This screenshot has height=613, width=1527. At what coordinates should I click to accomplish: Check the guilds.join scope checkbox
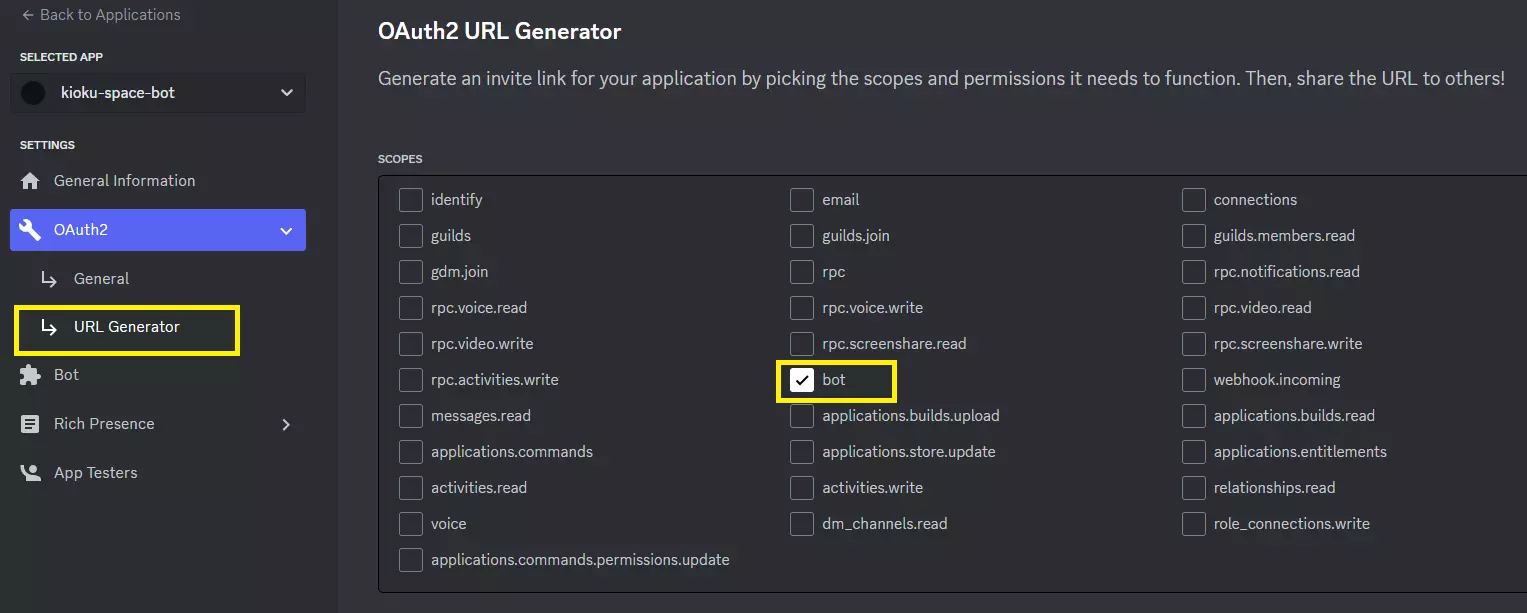(801, 236)
